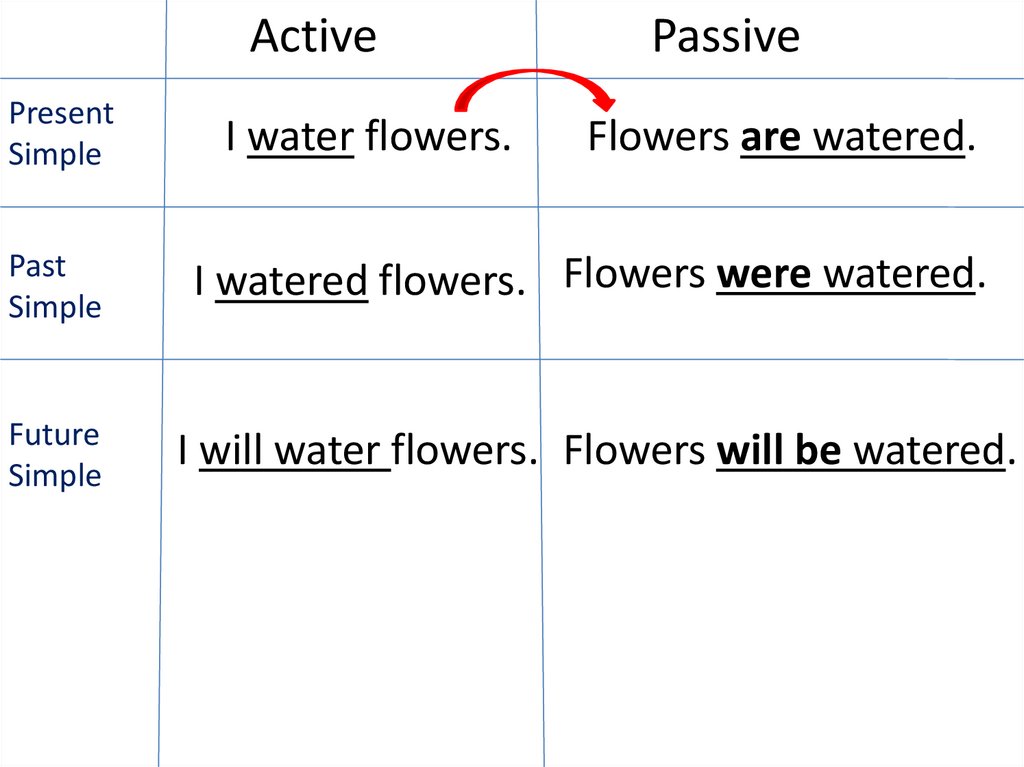Click the bold word "are"
The image size is (1024, 767).
770,137
